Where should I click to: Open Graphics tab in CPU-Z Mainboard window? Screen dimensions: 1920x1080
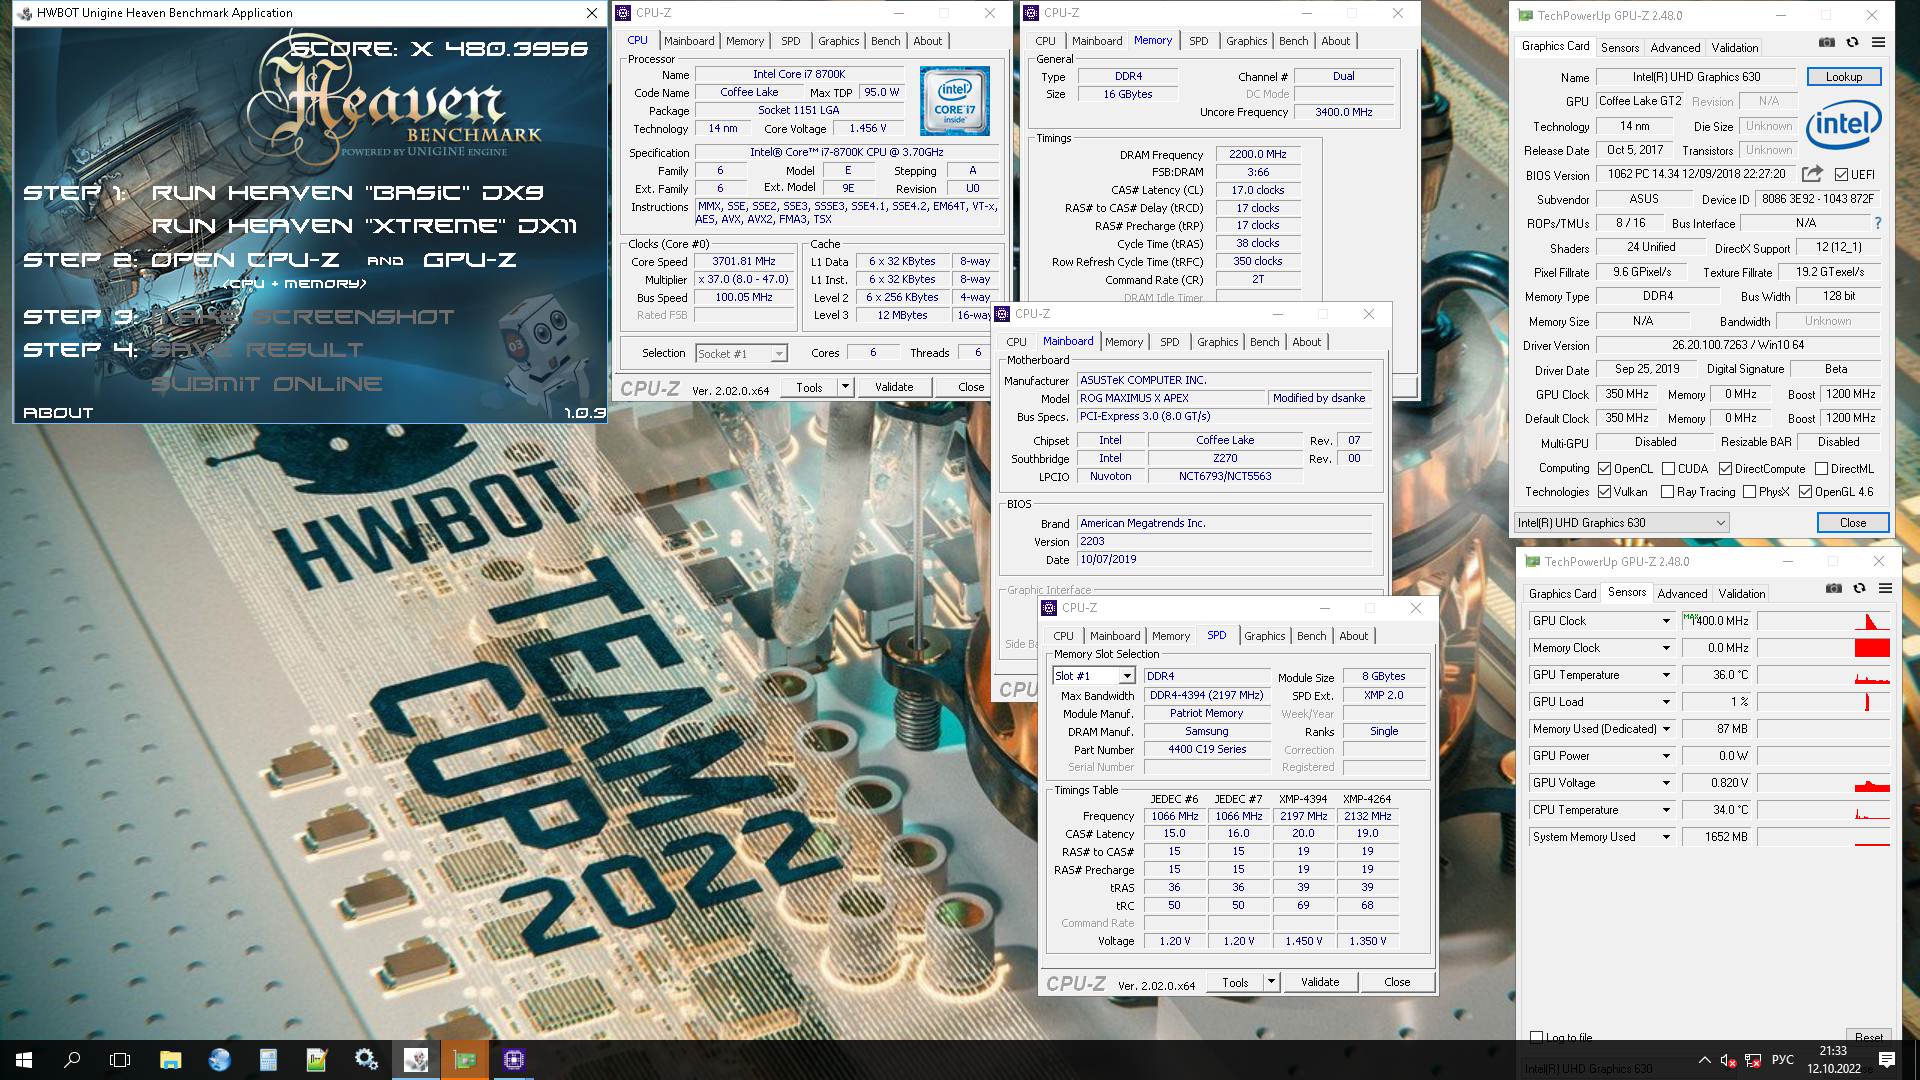point(1217,342)
